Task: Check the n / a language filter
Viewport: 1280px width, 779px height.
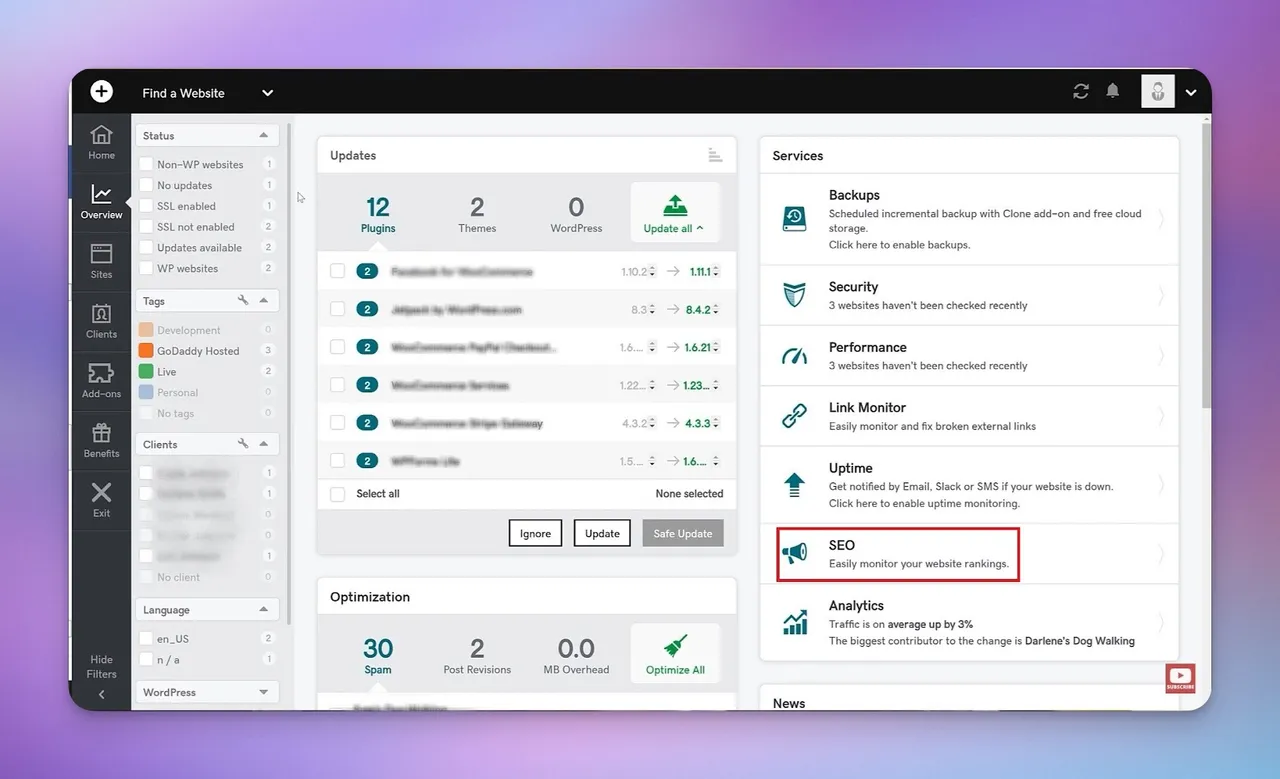Action: [146, 659]
